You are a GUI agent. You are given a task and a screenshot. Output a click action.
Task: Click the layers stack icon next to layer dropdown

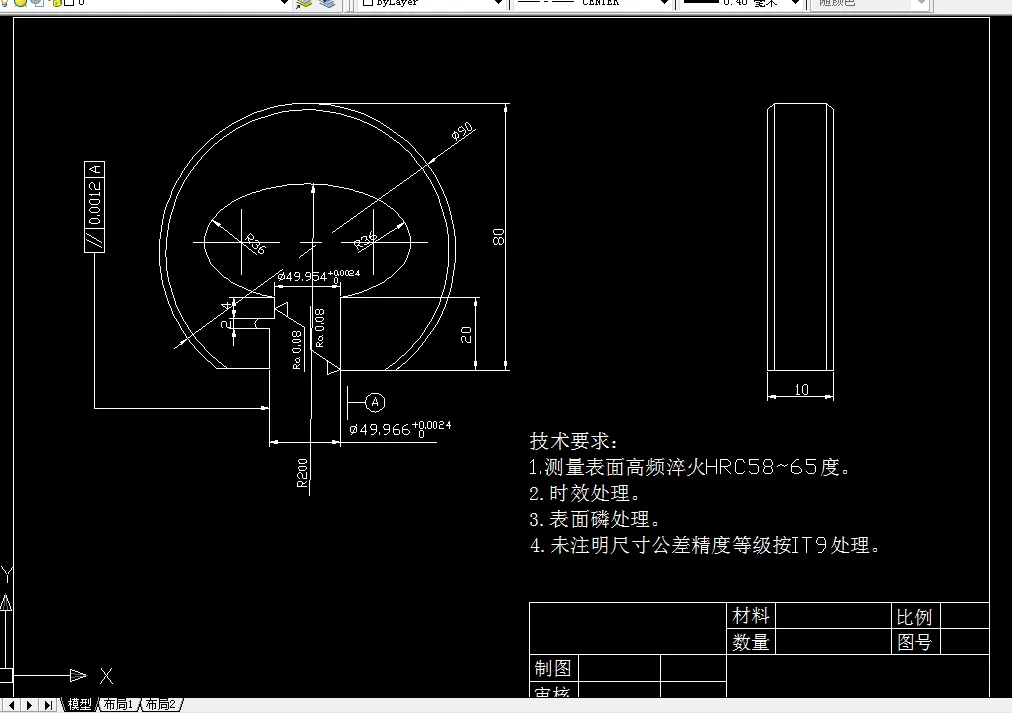point(327,6)
